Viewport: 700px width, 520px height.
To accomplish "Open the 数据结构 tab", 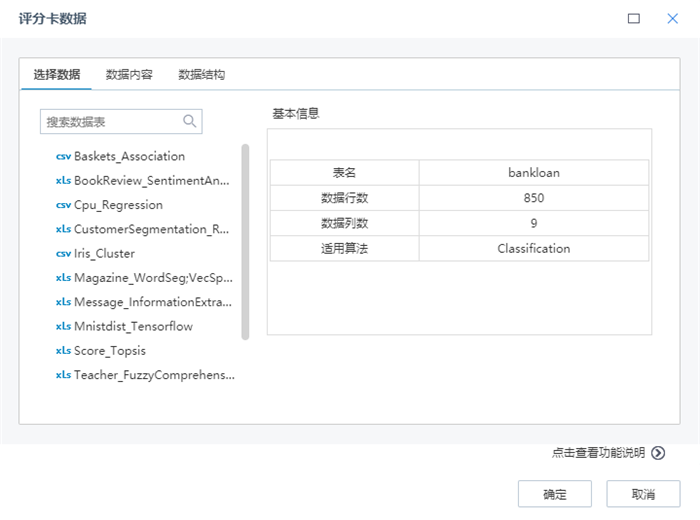I will pyautogui.click(x=201, y=75).
